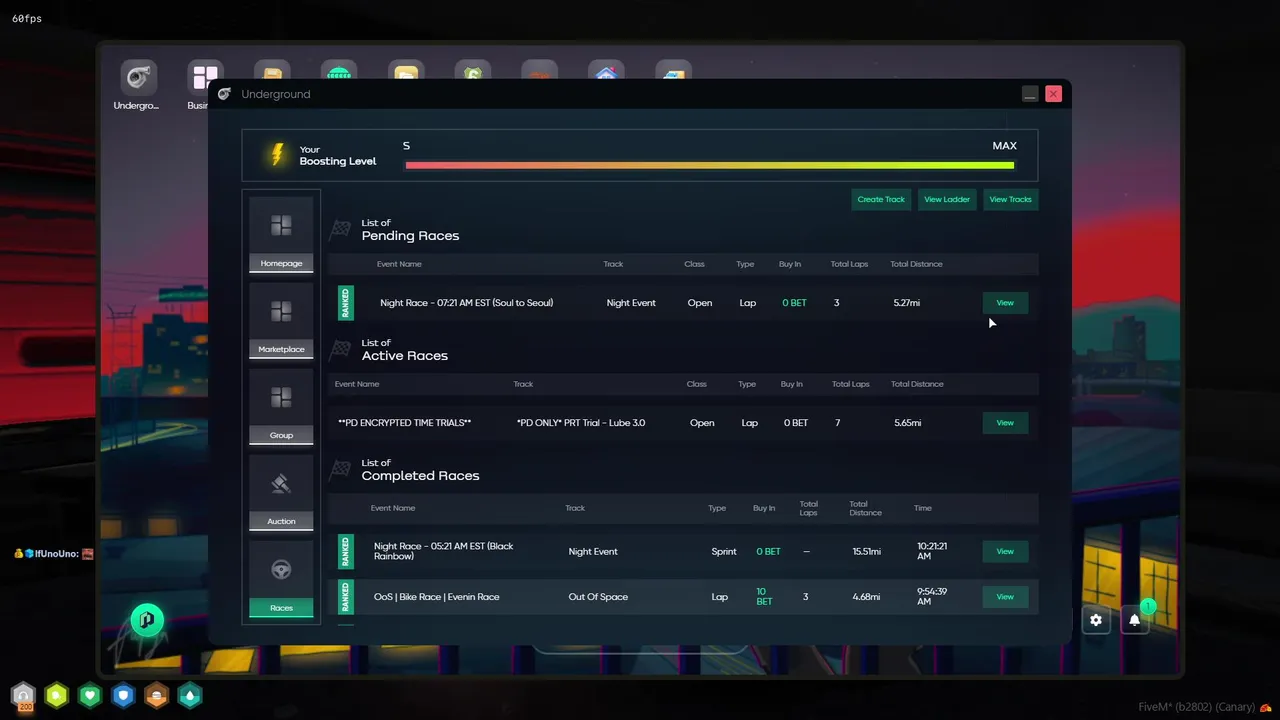Viewport: 1280px width, 720px height.
Task: Click the headset voice HUD icon
Action: 23,695
